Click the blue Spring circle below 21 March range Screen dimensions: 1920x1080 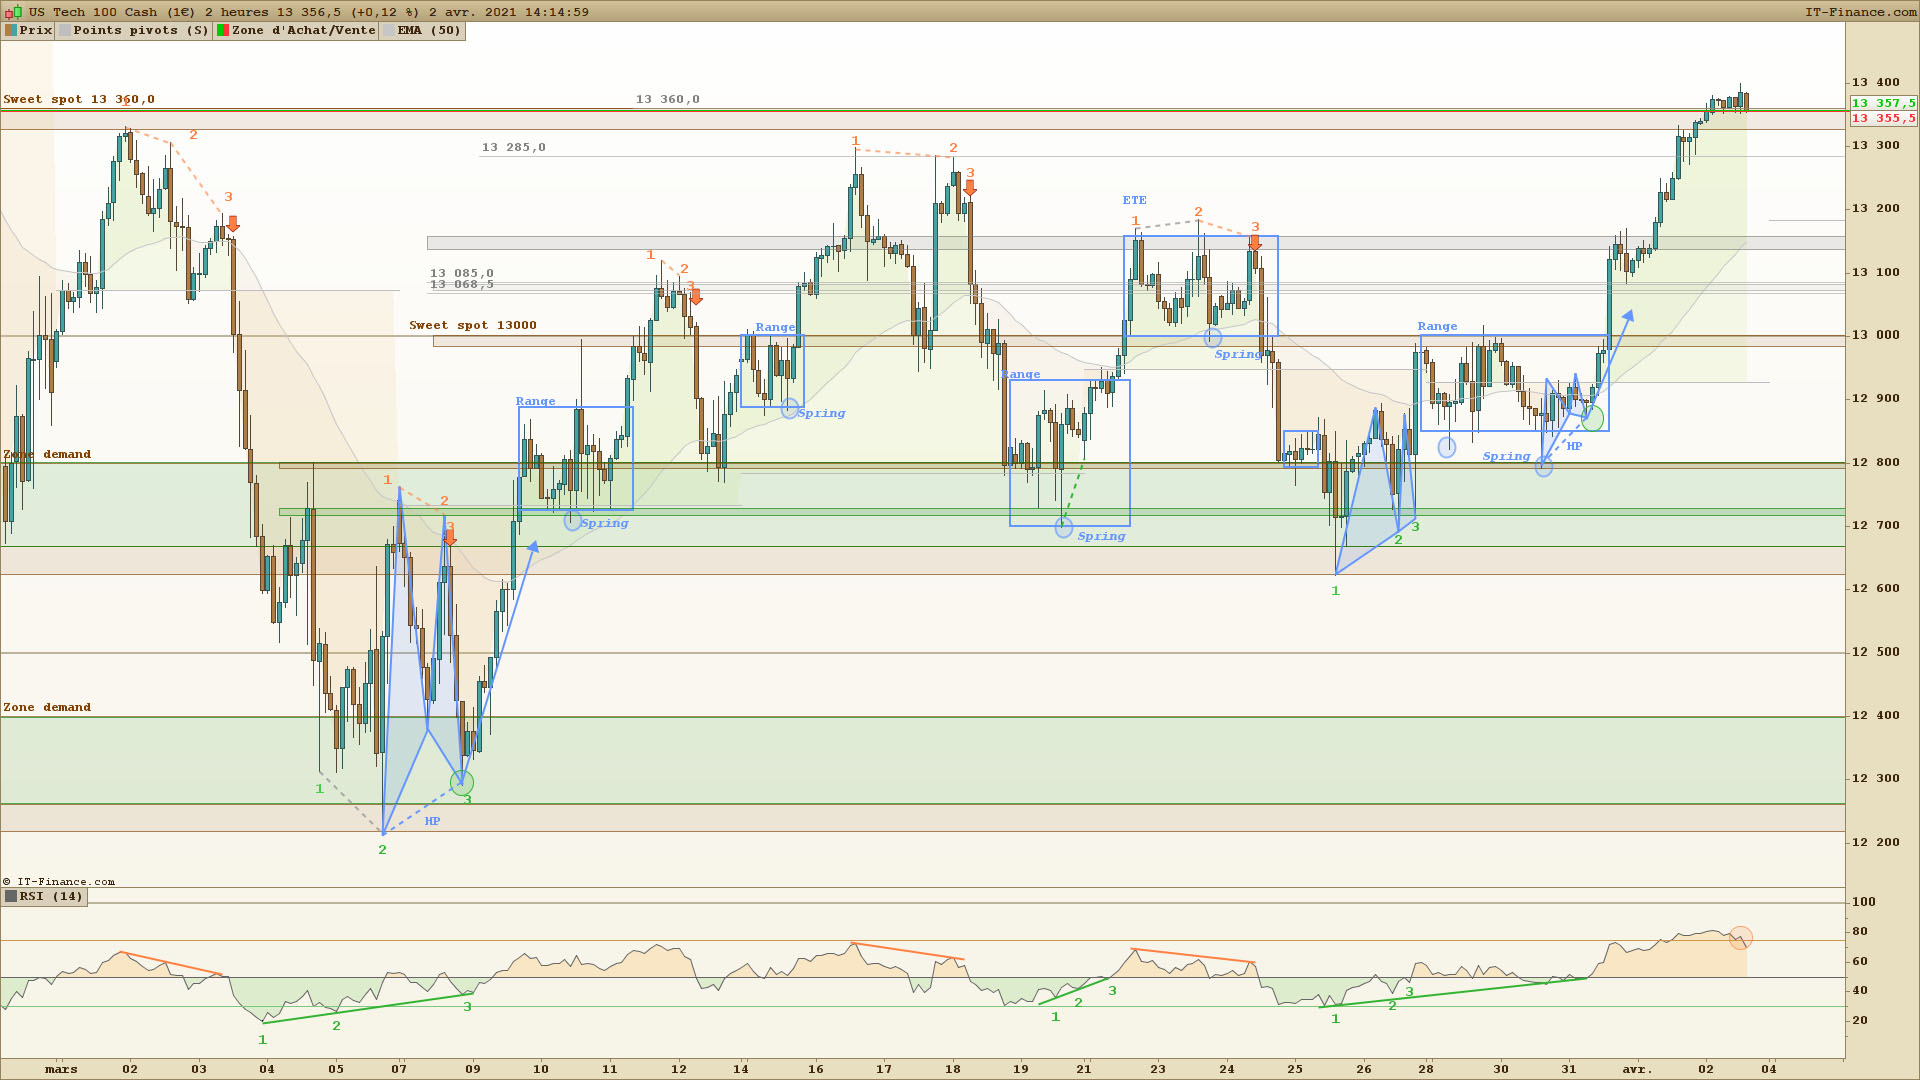point(1064,528)
